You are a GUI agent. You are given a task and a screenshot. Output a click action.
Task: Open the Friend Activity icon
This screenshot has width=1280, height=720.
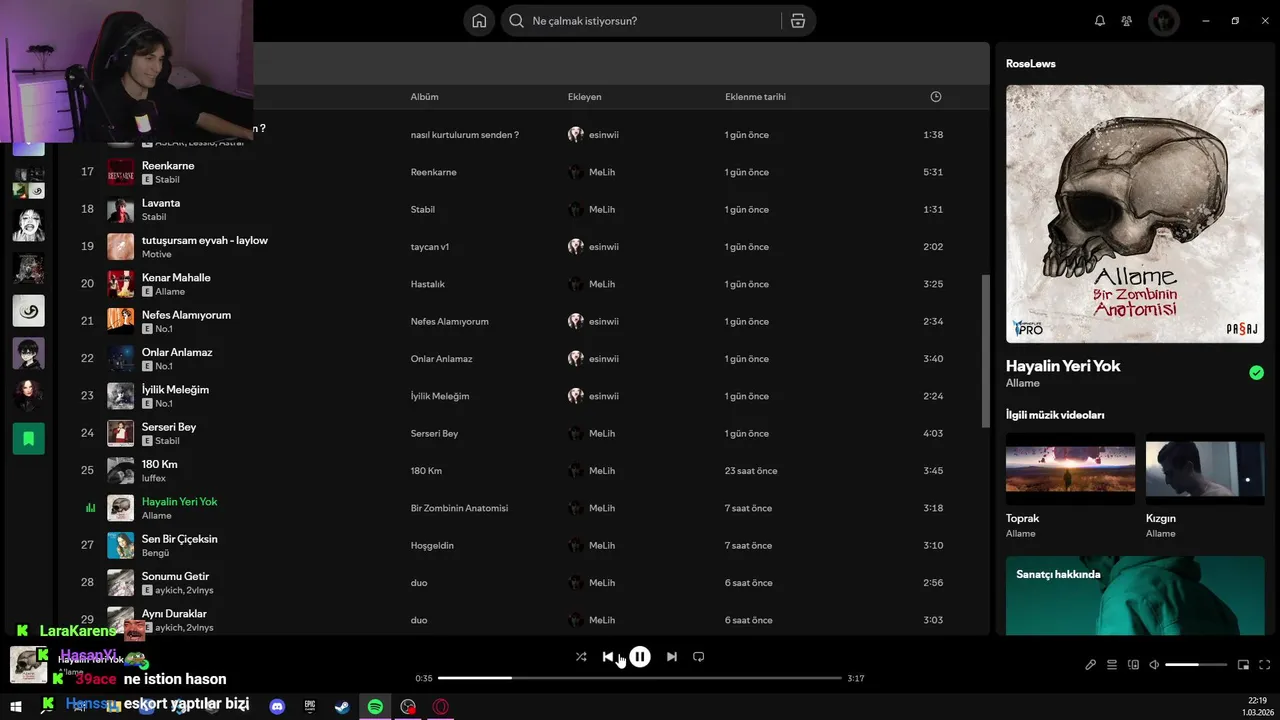(x=1127, y=21)
